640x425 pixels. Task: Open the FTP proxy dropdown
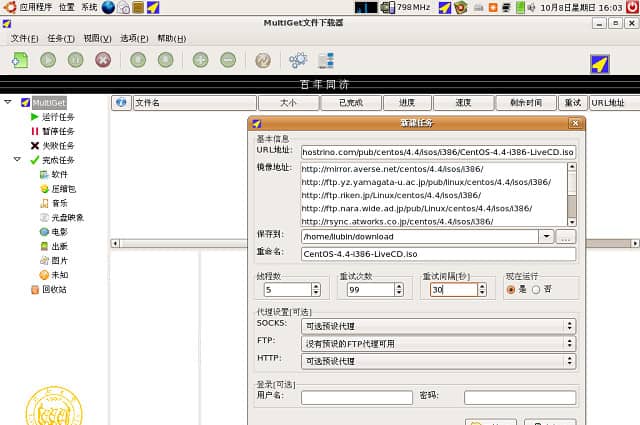439,344
